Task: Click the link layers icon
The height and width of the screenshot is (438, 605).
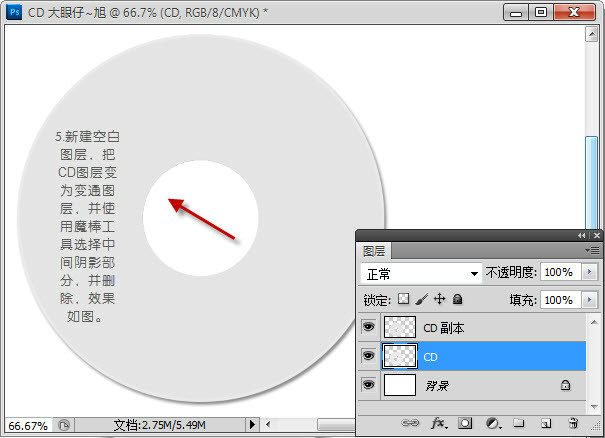Action: point(409,423)
